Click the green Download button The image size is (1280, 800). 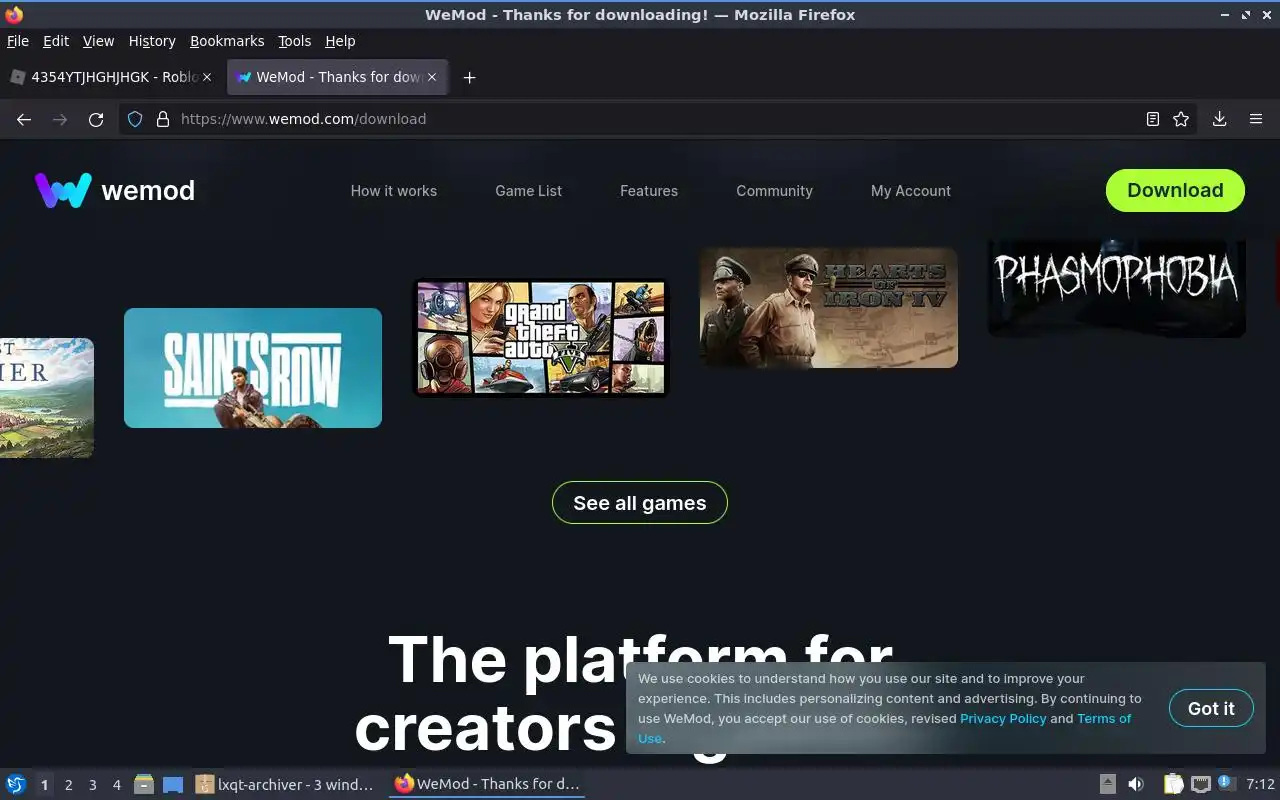click(x=1175, y=190)
